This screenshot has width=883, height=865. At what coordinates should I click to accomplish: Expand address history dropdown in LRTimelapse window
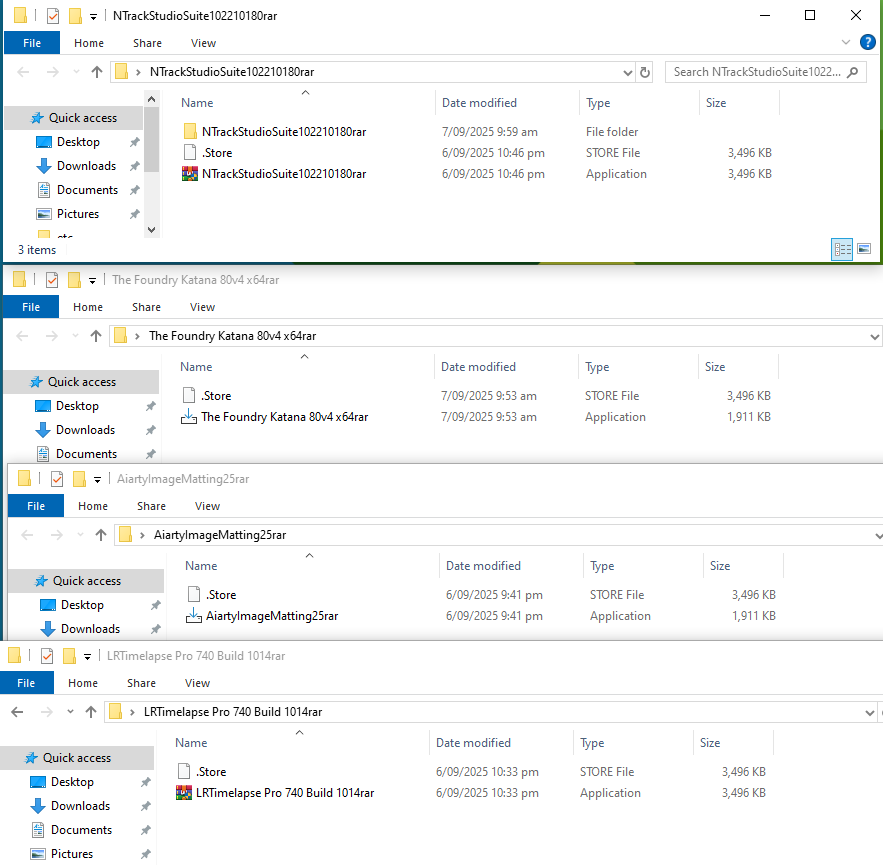tap(869, 713)
